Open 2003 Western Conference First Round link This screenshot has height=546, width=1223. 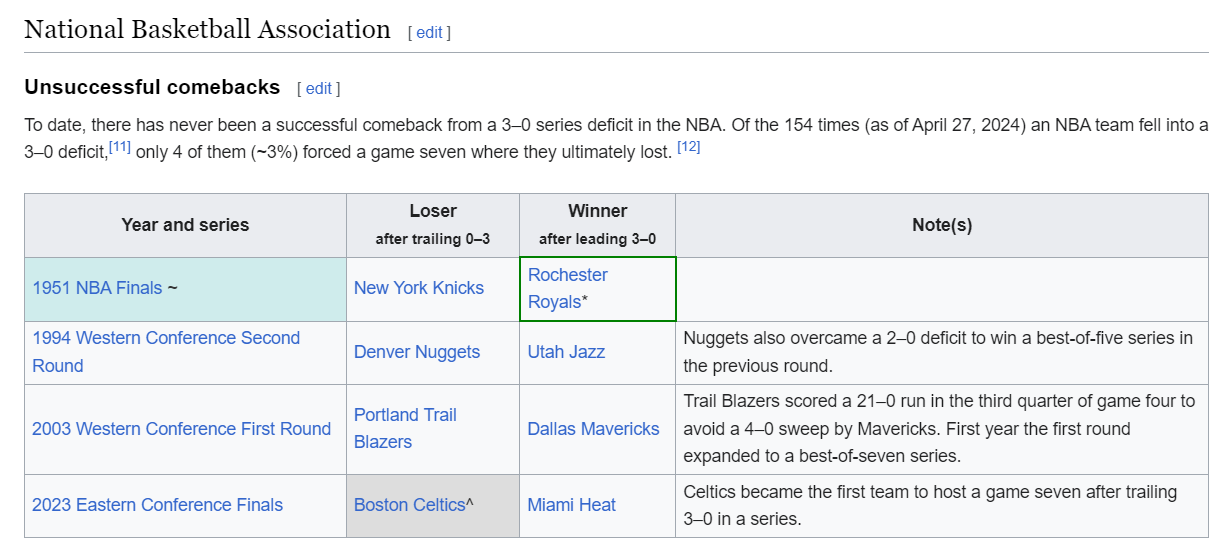(x=181, y=429)
